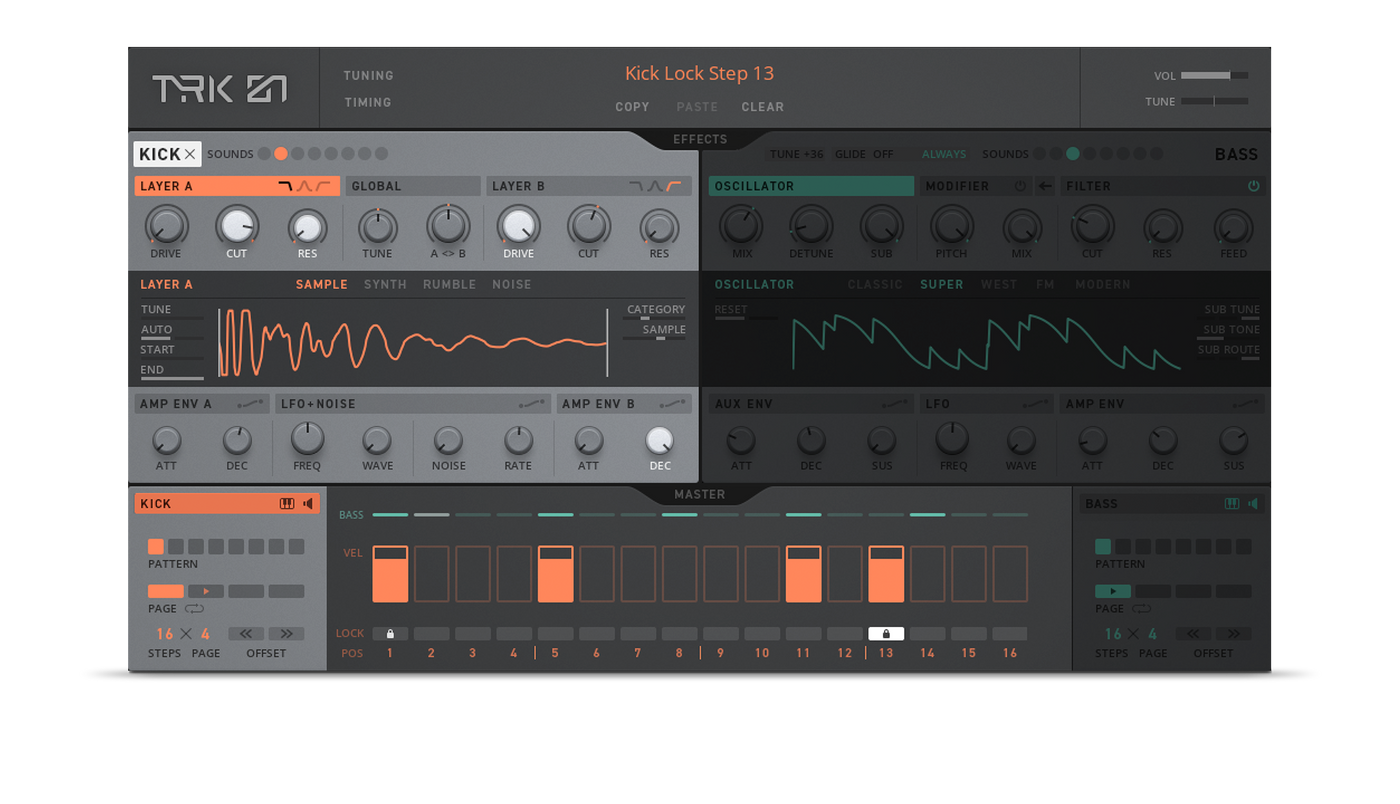Select Layer B high-pass filter shape icon
This screenshot has width=1400, height=804.
(x=674, y=186)
